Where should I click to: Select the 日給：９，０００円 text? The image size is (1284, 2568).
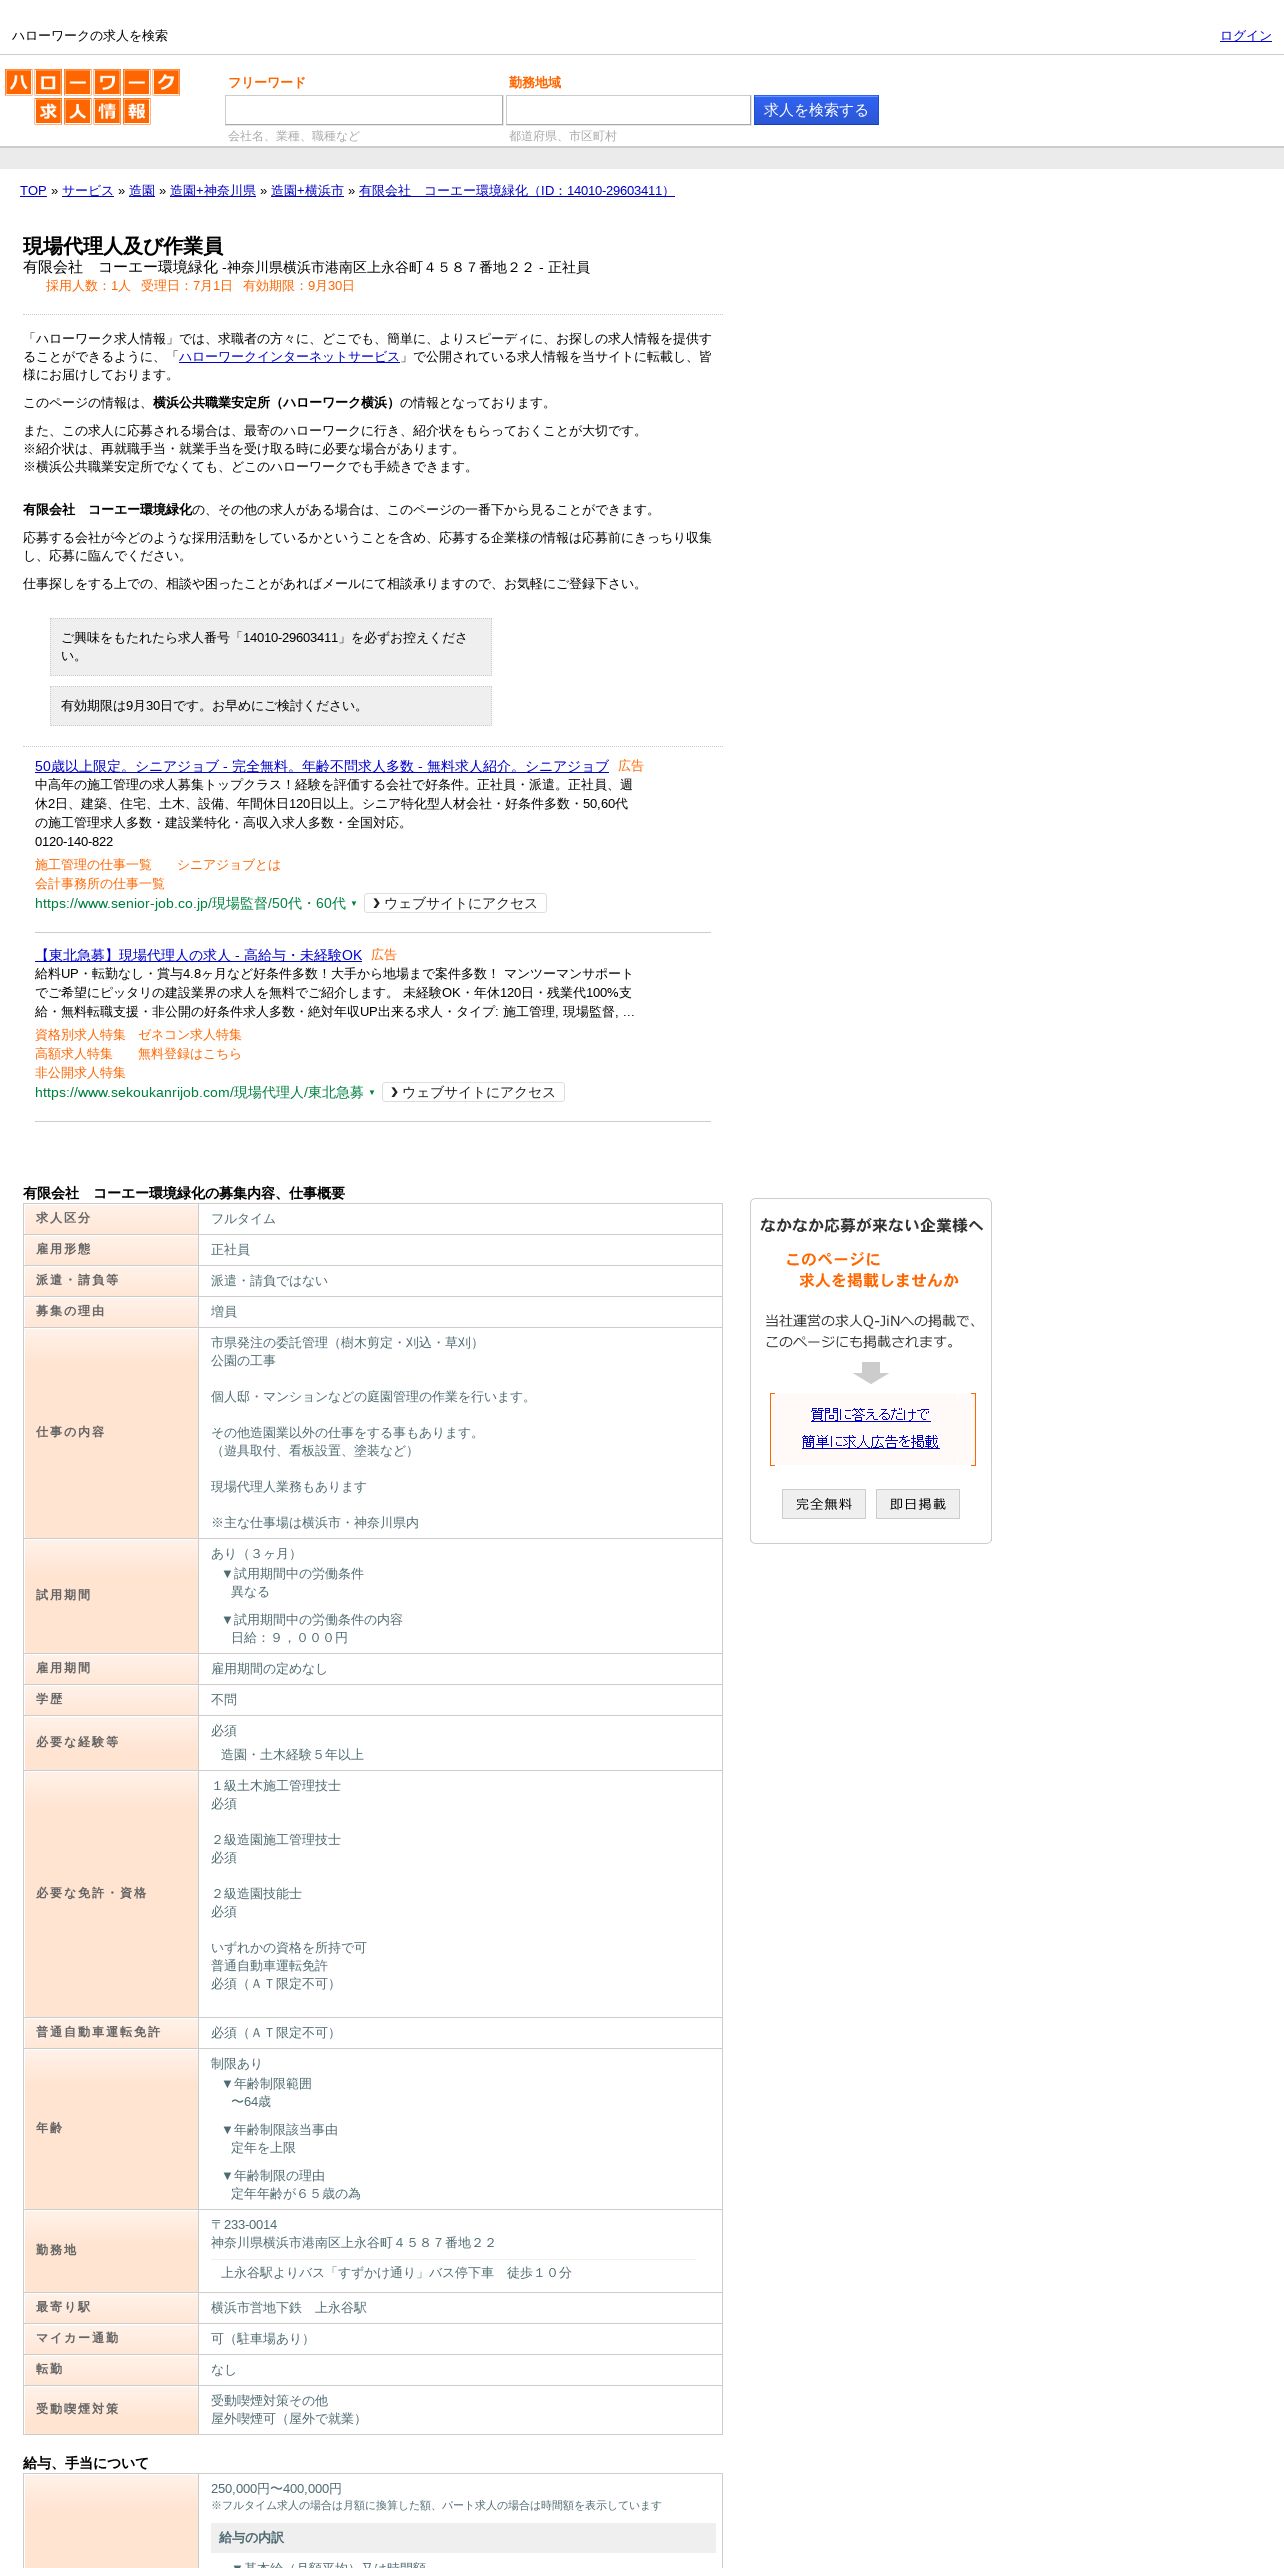(289, 1638)
